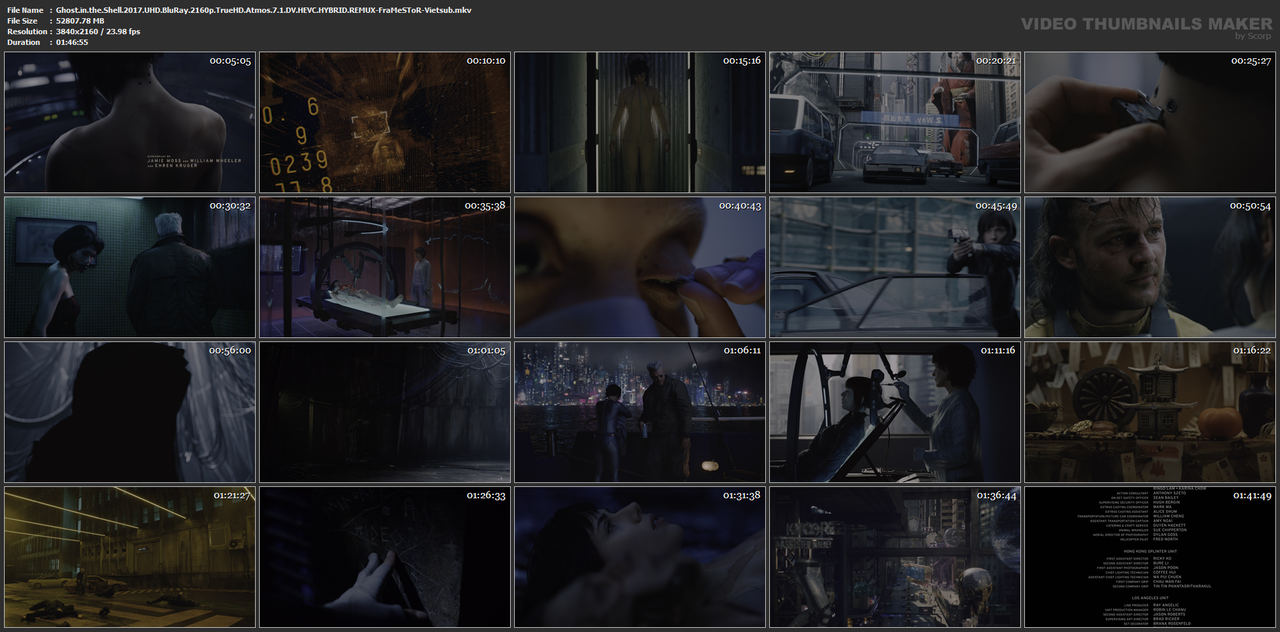Open the silhouette frame at 00:56:00
1280x632 pixels.
pos(130,412)
